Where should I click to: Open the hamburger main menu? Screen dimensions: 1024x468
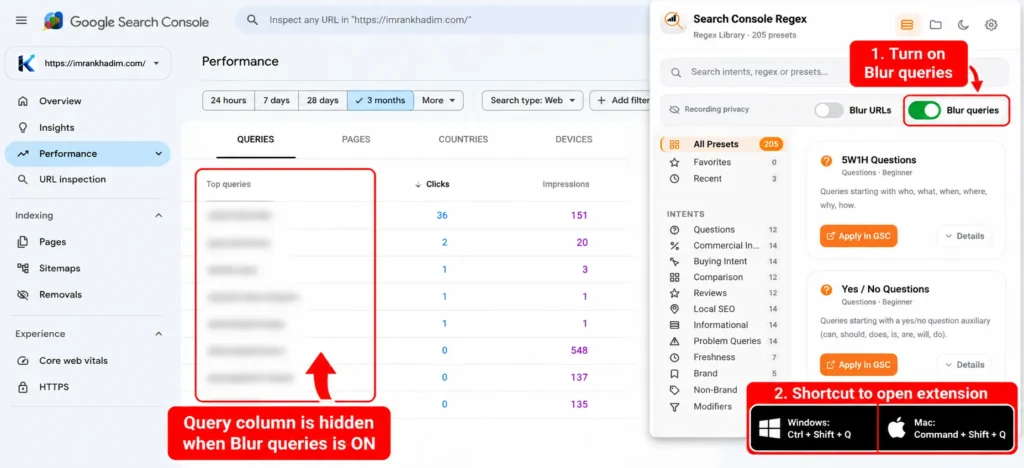pos(22,21)
